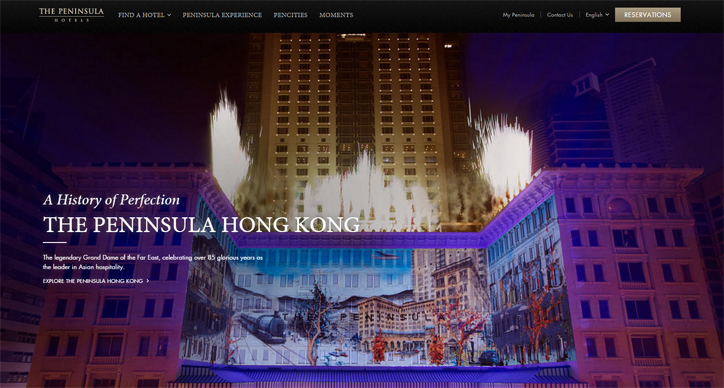Screen dimensions: 724x388
Task: Click the Reservations button
Action: [647, 15]
